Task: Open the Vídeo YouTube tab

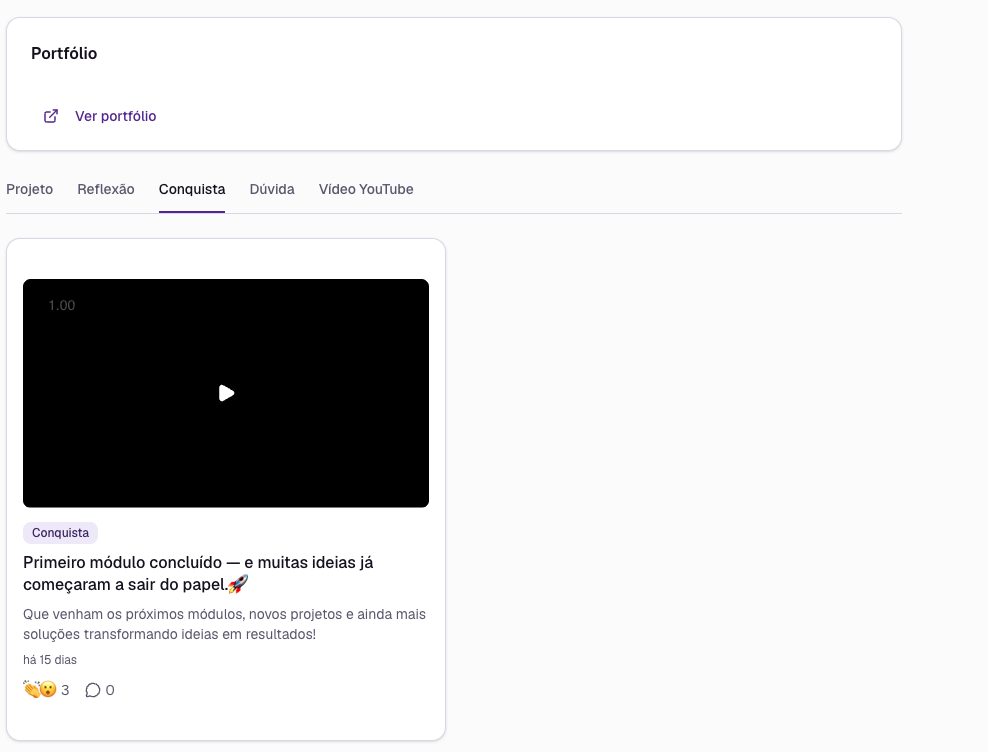Action: pyautogui.click(x=366, y=189)
